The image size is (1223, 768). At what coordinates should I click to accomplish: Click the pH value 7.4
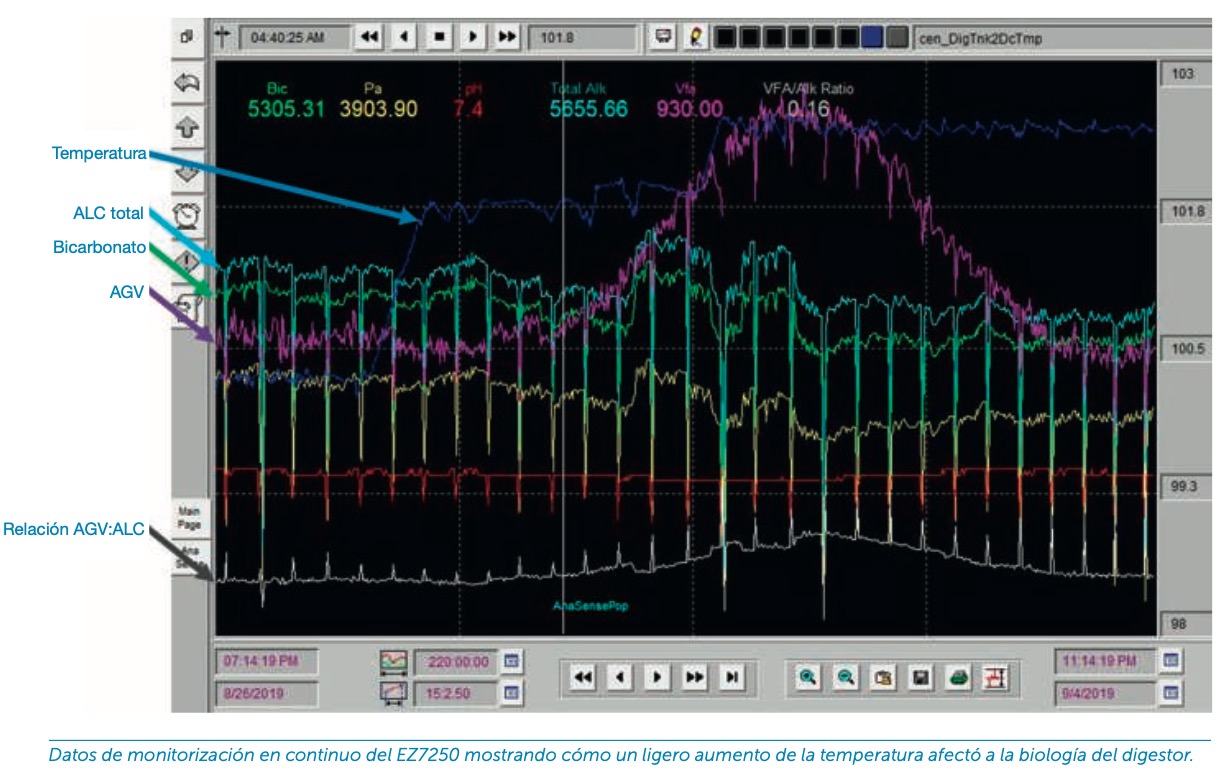[468, 108]
